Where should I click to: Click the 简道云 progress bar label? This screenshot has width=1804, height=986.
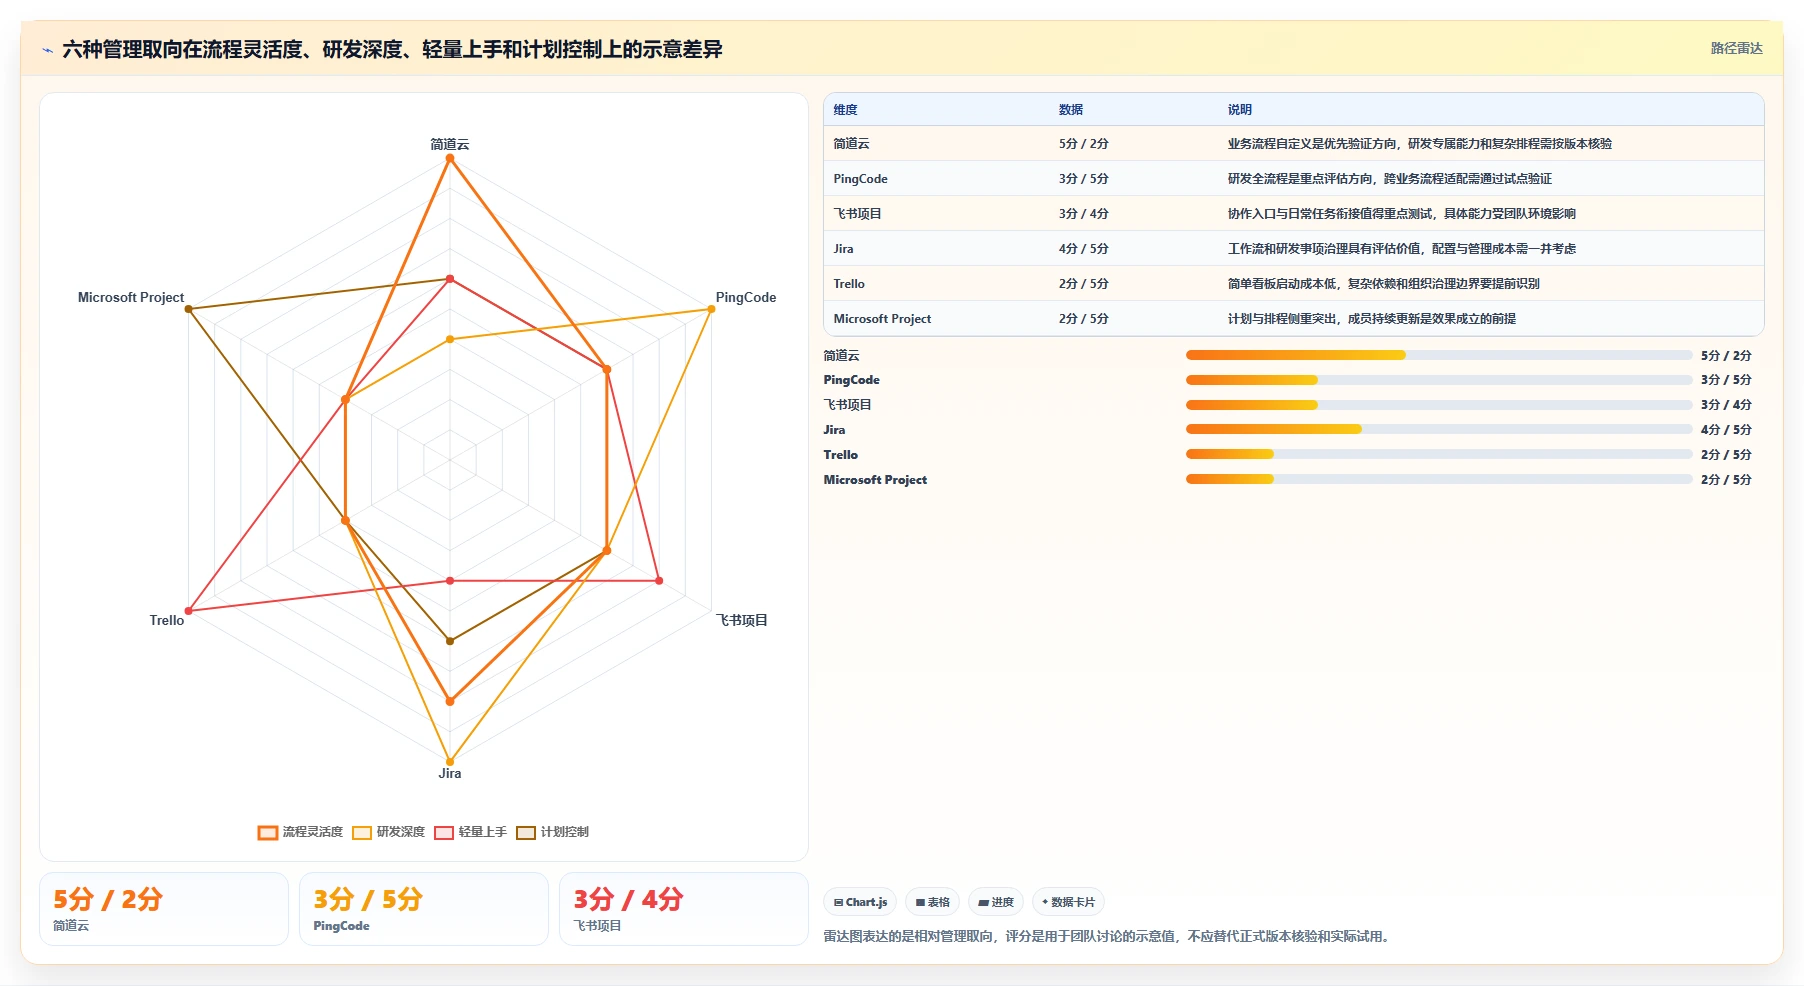841,356
